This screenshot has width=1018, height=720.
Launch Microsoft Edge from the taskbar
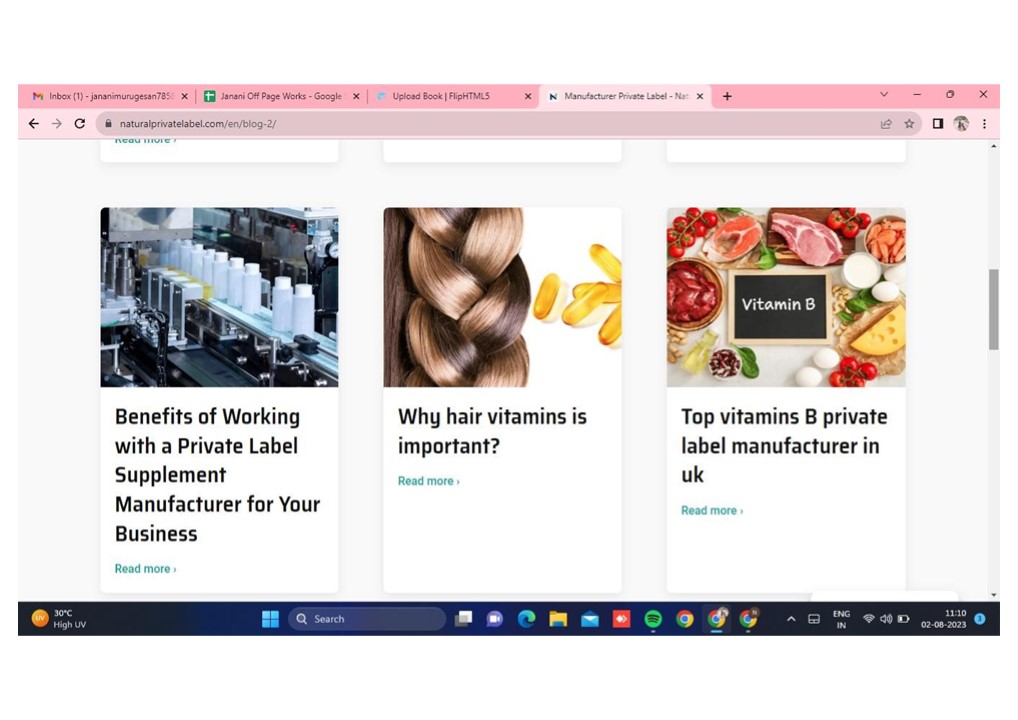527,619
